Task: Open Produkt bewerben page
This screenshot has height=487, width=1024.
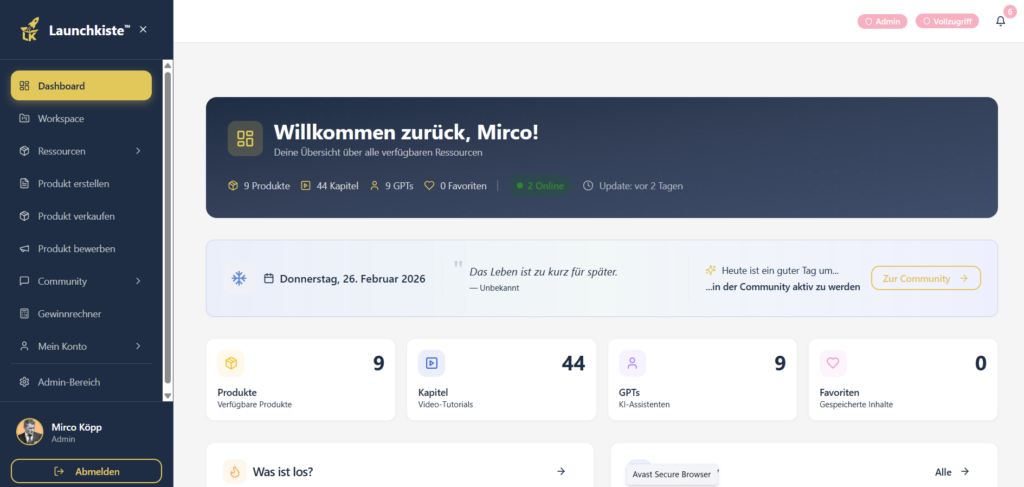Action: [x=81, y=249]
